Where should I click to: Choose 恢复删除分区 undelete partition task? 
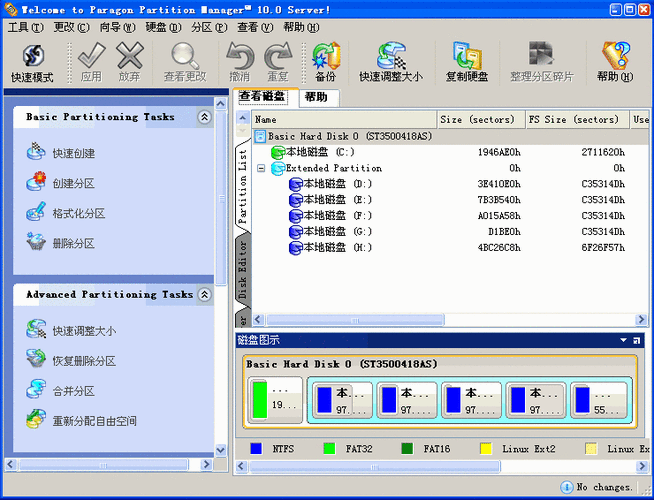coord(71,361)
